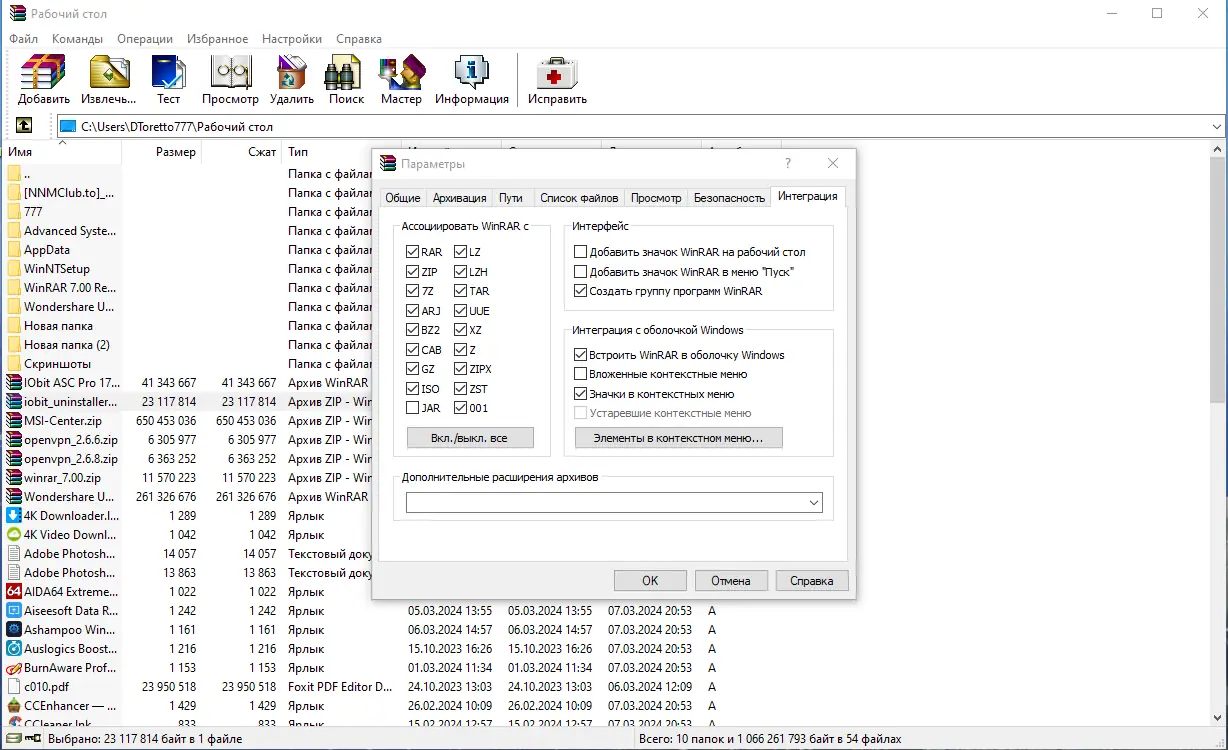Switch to the Список файлов tab
1228x750 pixels.
[x=580, y=198]
